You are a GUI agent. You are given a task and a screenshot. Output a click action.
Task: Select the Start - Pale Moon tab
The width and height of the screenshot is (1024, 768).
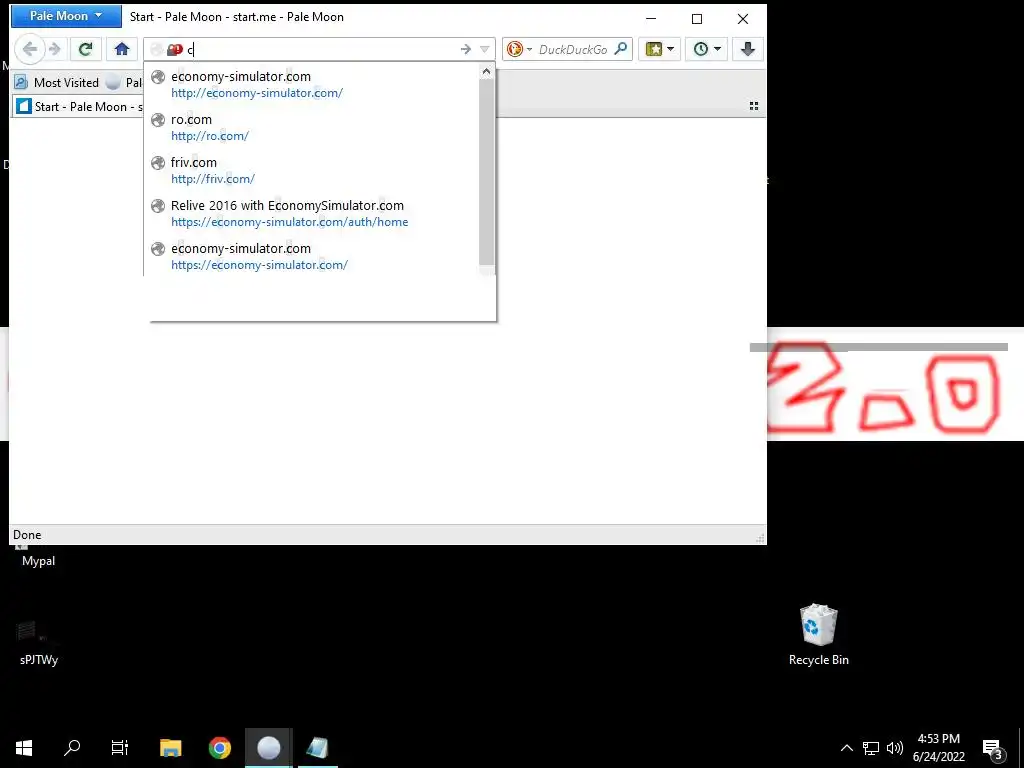(x=78, y=106)
